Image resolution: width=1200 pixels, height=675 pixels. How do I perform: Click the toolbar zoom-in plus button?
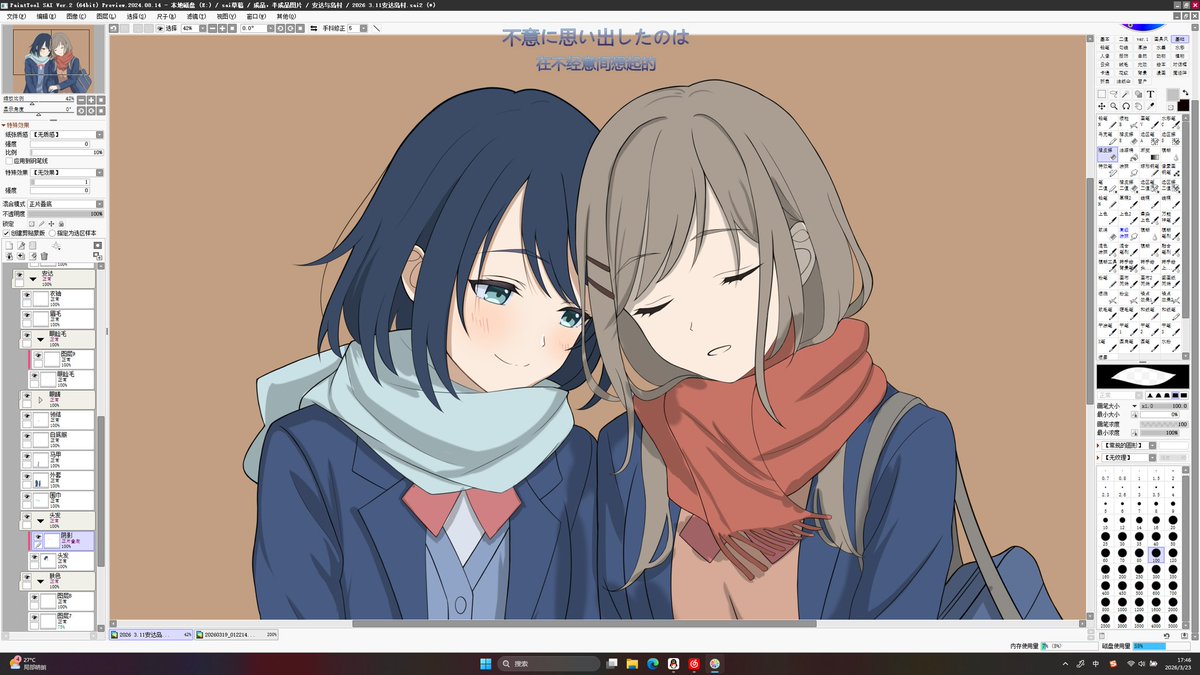coord(222,28)
